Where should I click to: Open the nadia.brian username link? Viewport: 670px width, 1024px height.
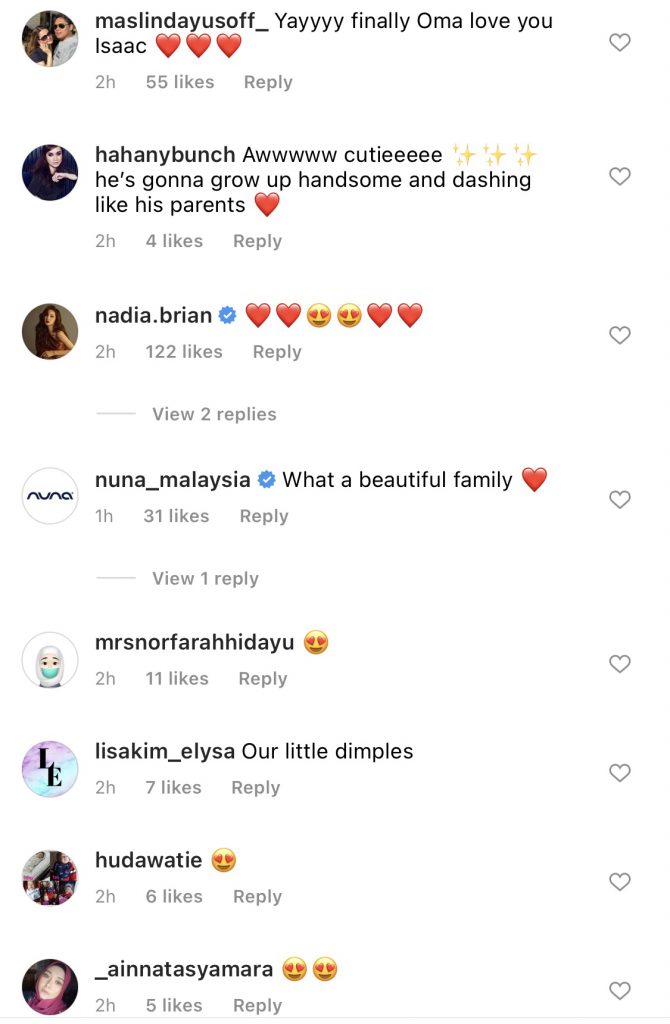[153, 316]
